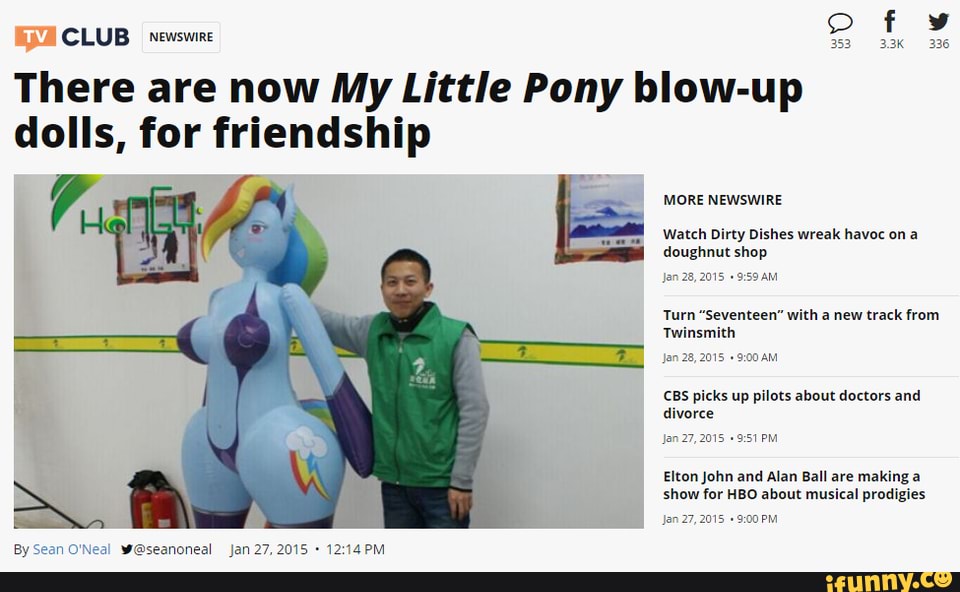
Task: Open the main article photo
Action: pyautogui.click(x=329, y=351)
